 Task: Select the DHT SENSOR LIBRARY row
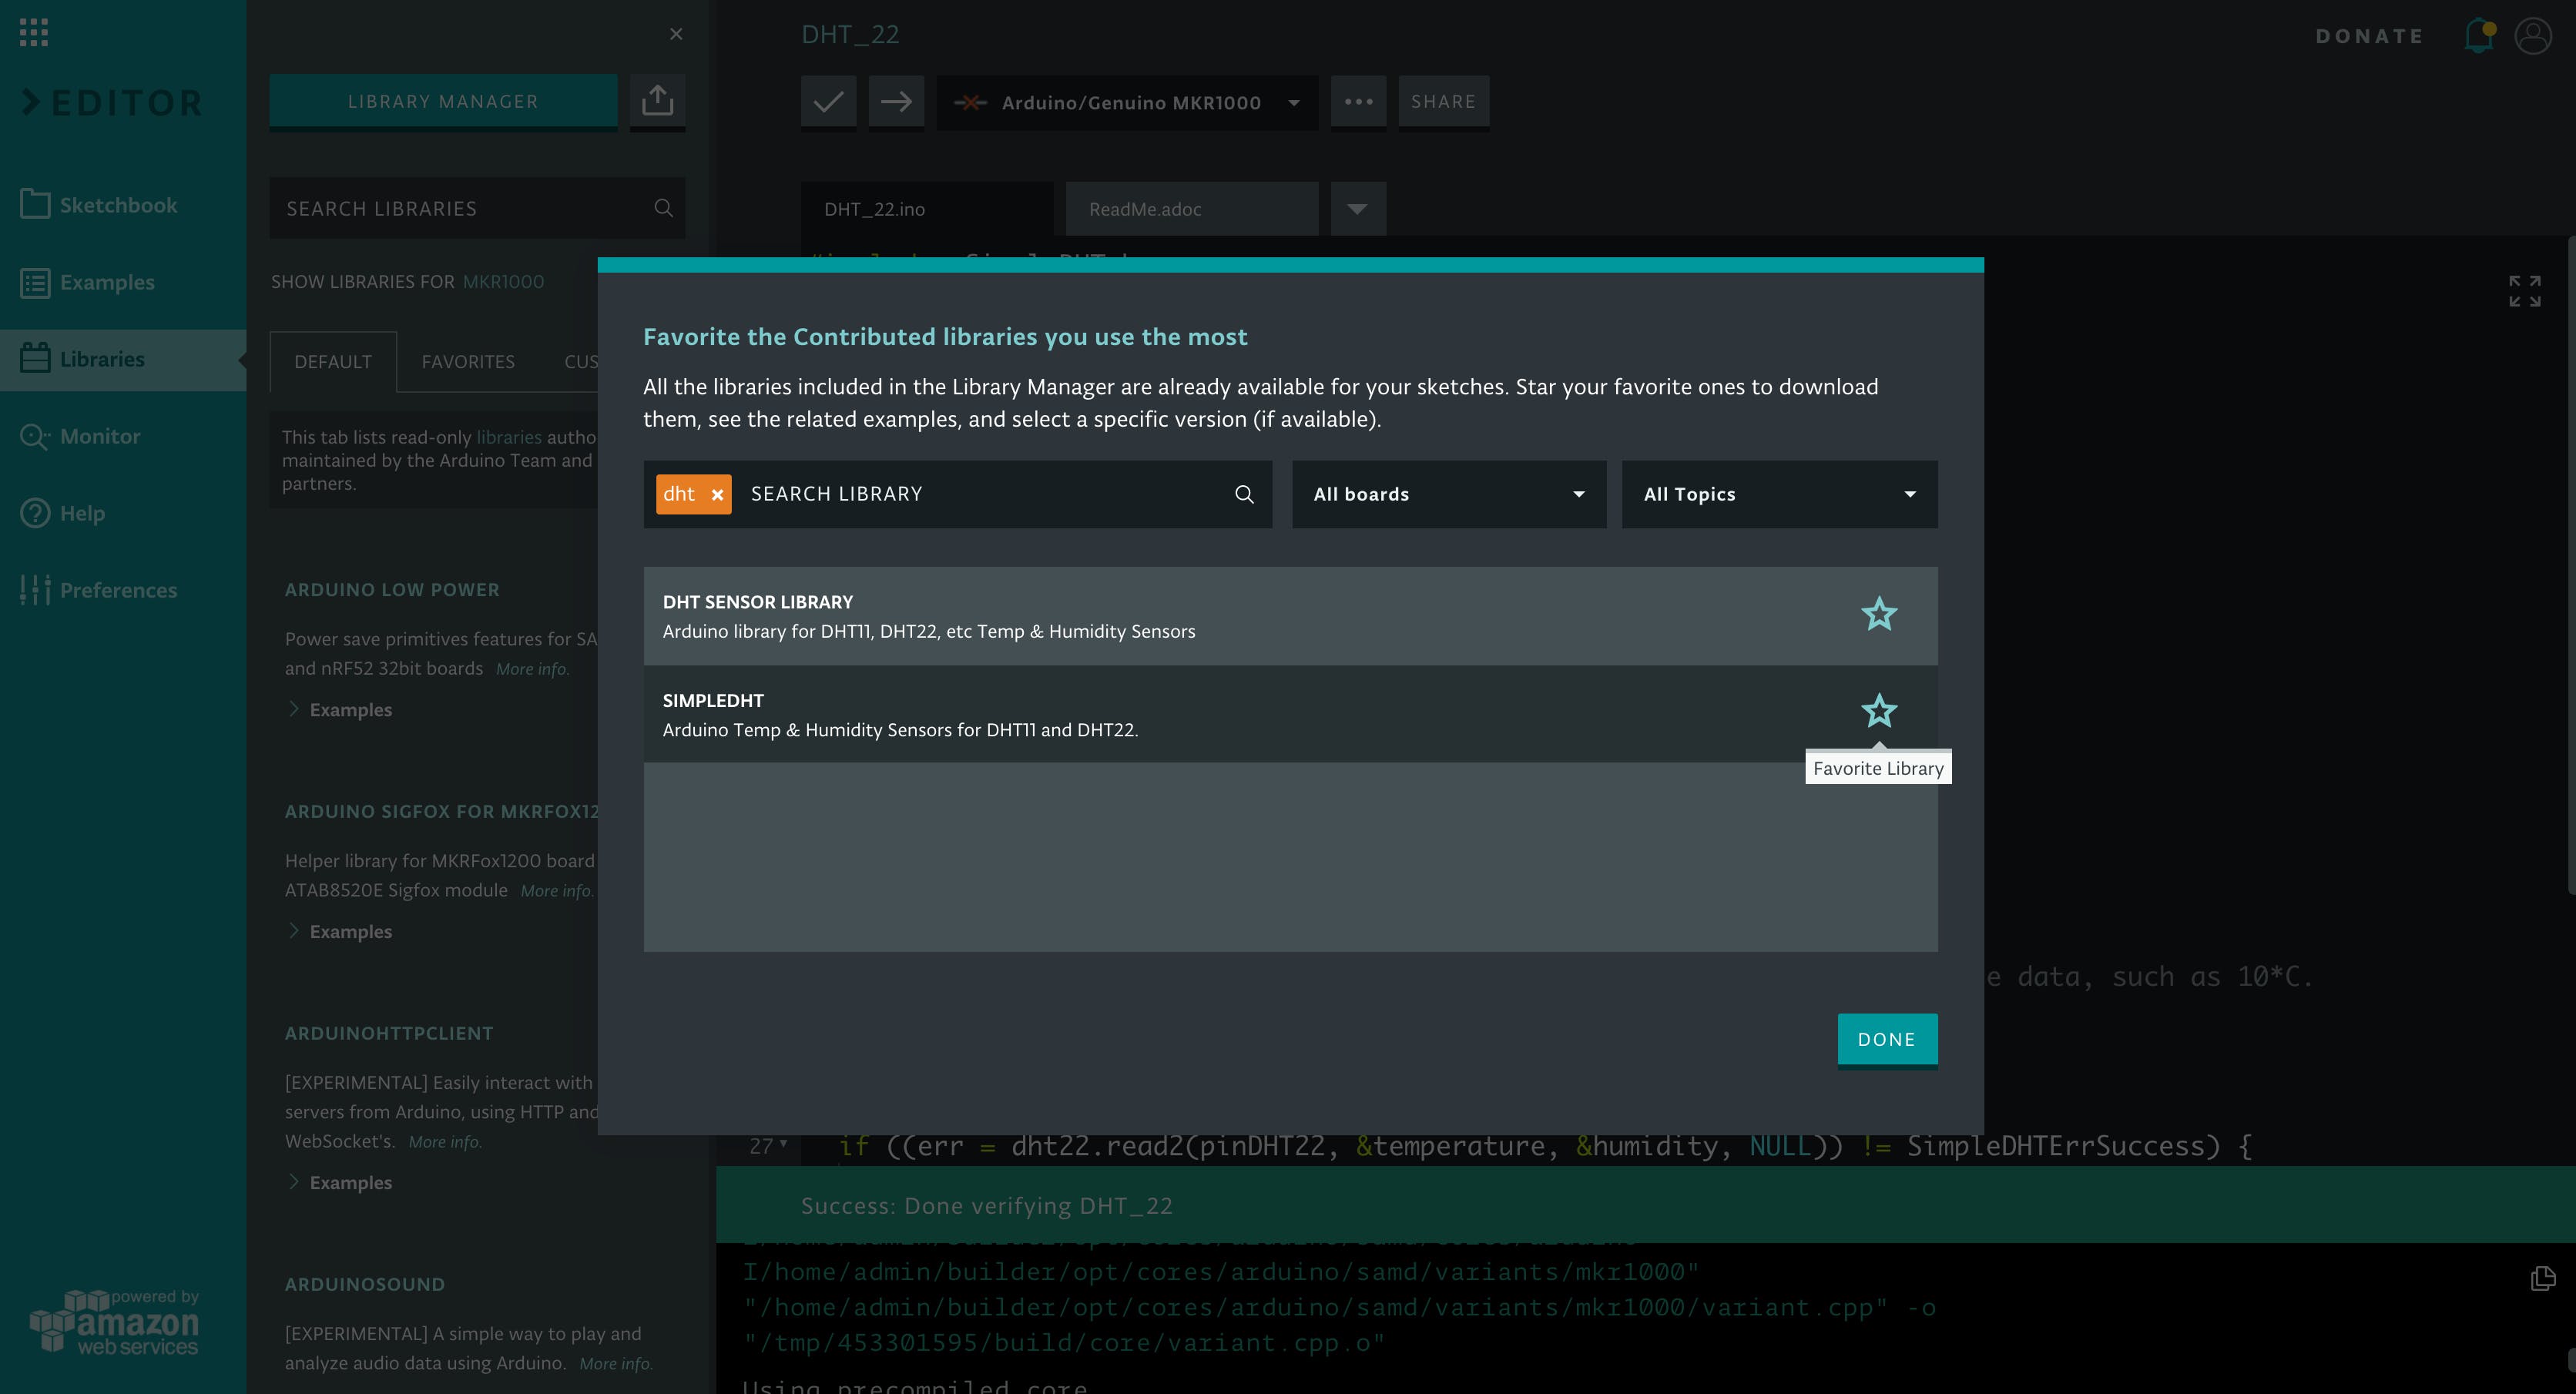(x=1290, y=616)
